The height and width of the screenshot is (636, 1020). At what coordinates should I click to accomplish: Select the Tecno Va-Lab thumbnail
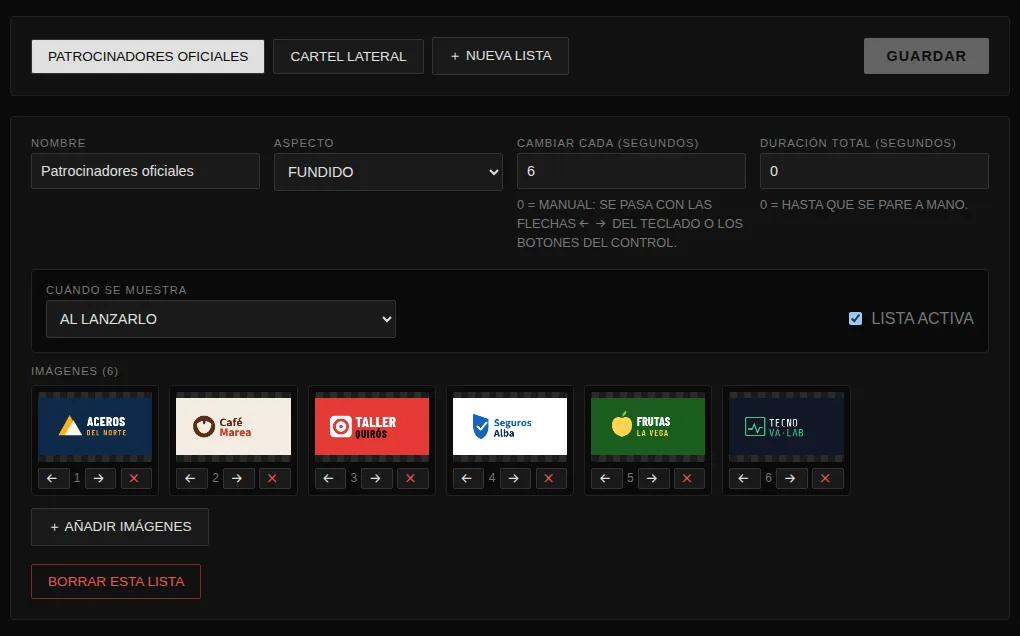tap(786, 427)
